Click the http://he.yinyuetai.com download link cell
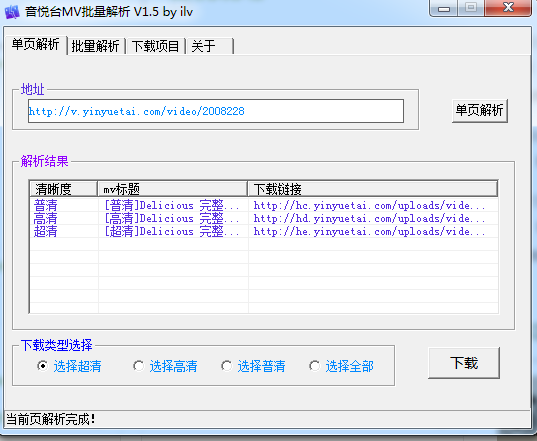Image resolution: width=537 pixels, height=441 pixels. pos(369,231)
